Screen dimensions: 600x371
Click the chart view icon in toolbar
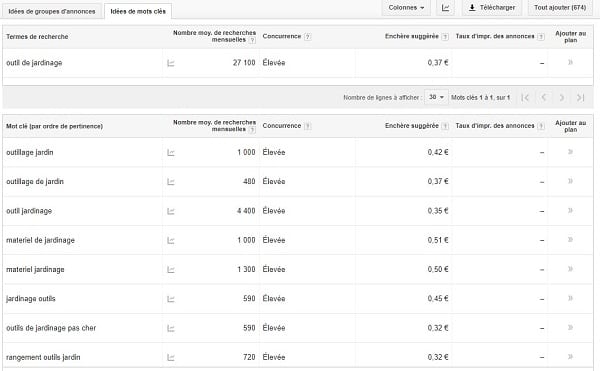coord(445,8)
